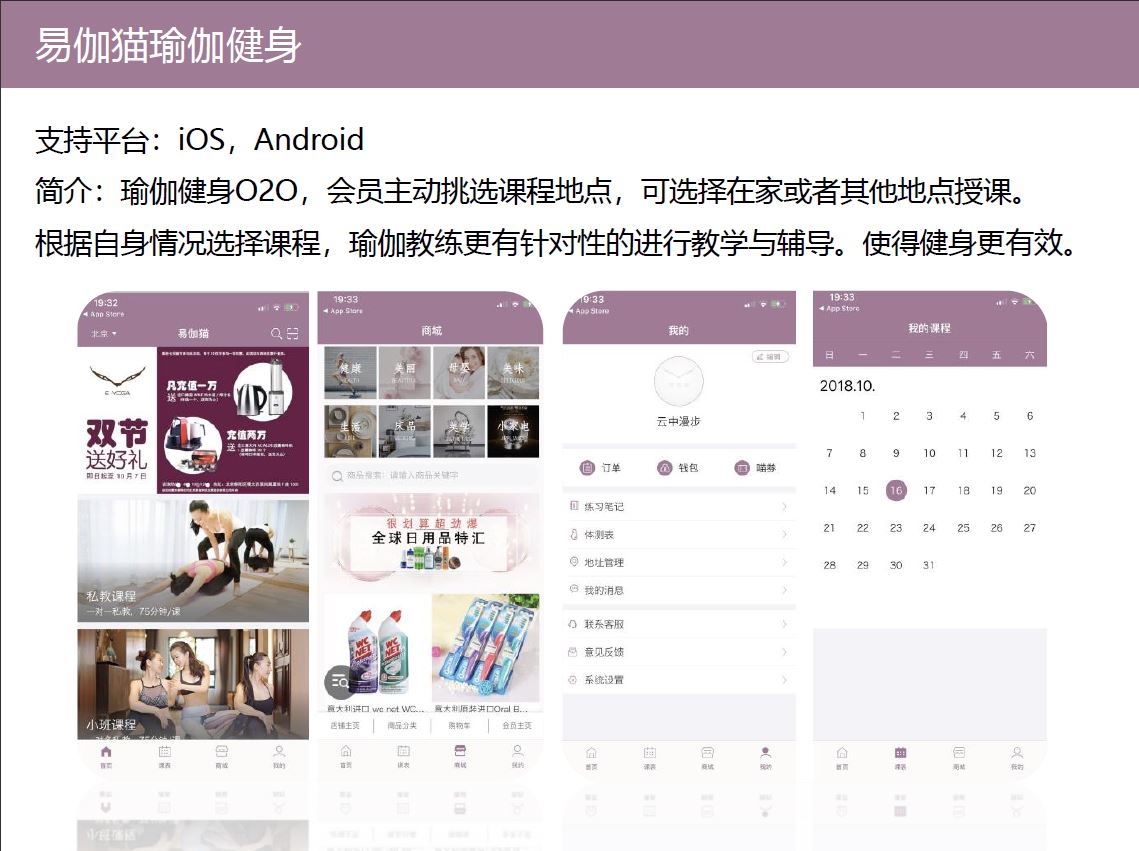Tap 课表 calendar icon in third phone's tab bar
The width and height of the screenshot is (1139, 851).
pyautogui.click(x=649, y=753)
